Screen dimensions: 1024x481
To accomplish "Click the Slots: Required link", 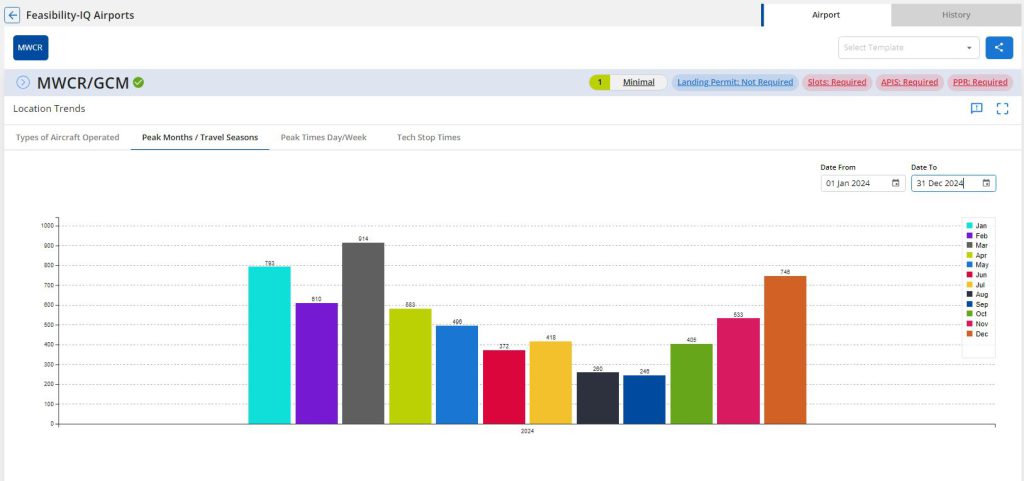I will click(835, 82).
